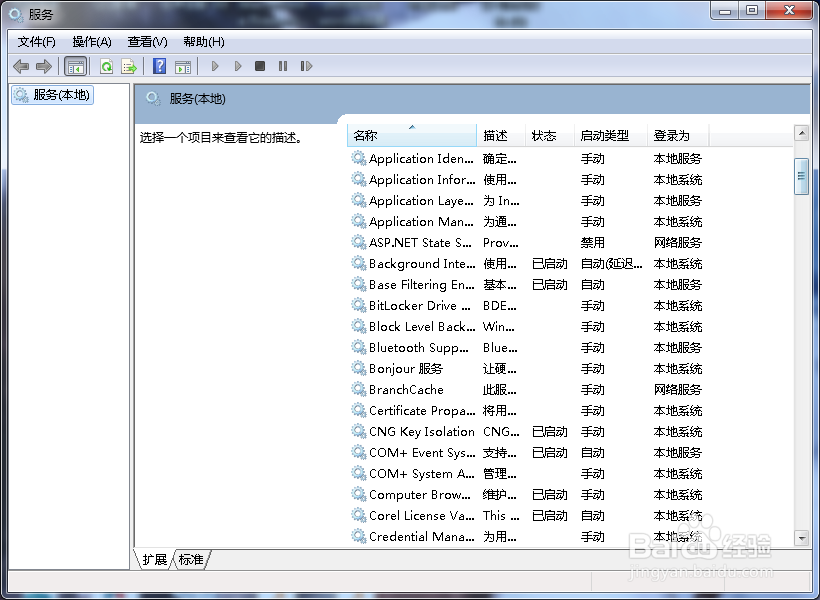Click 网络服务 logon cell for BranchCache

tap(678, 390)
